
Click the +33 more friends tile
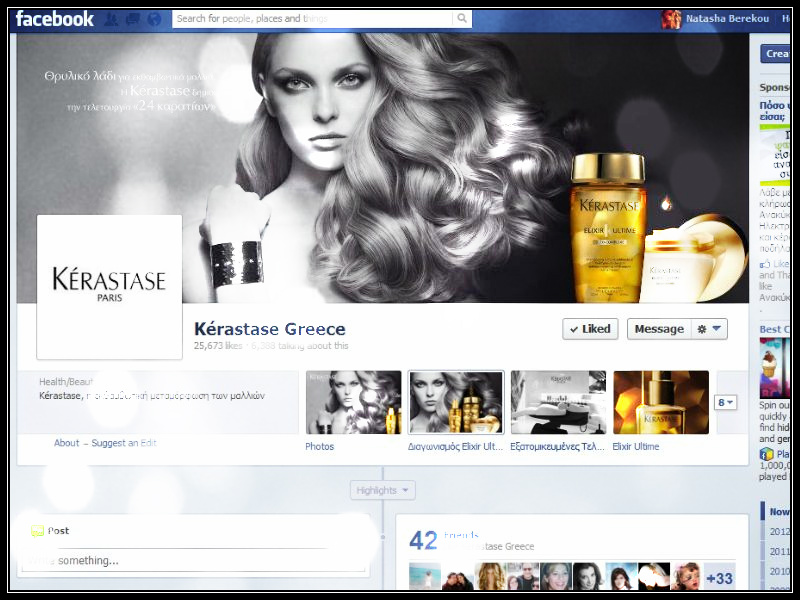[719, 578]
